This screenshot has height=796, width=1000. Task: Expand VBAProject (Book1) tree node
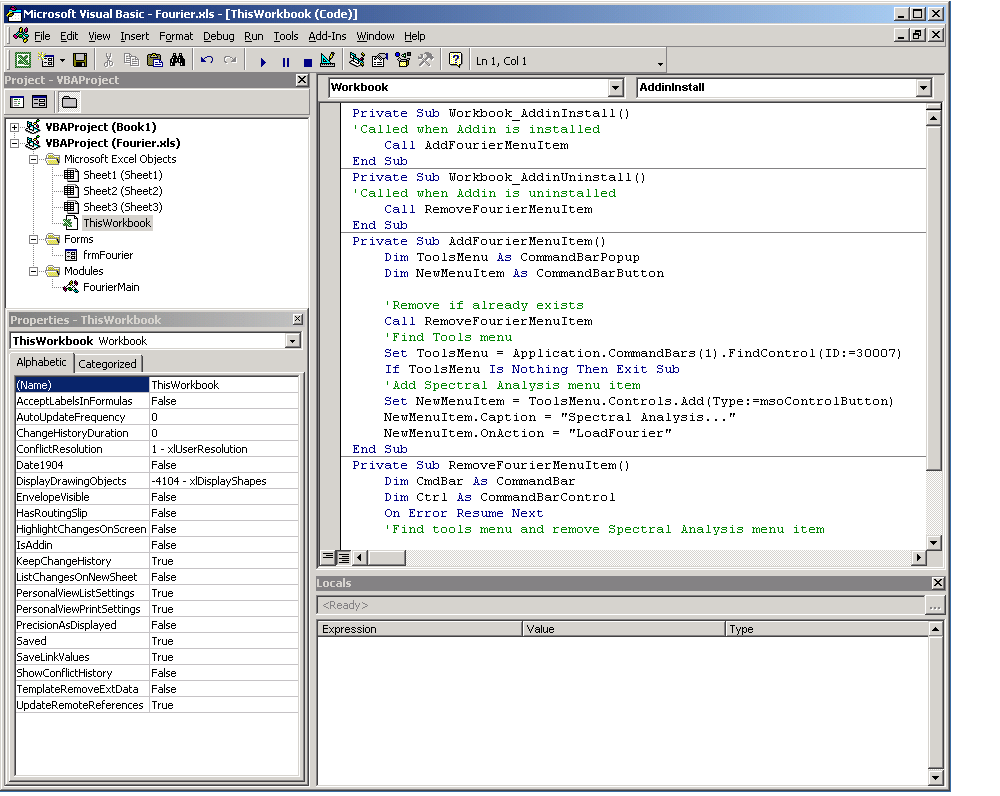[15, 128]
